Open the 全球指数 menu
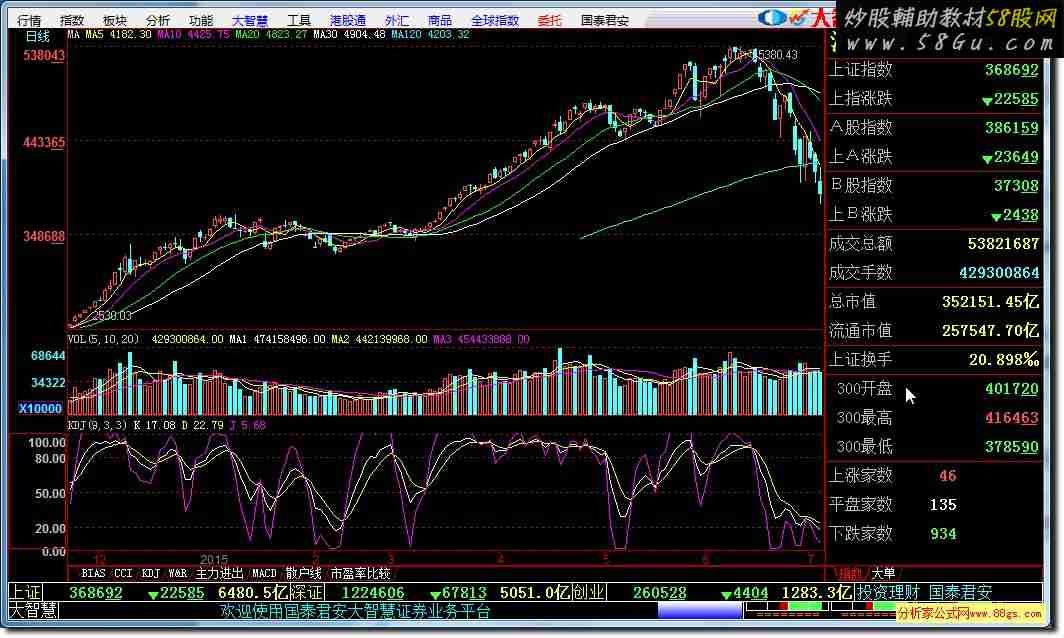1064x638 pixels. click(495, 20)
